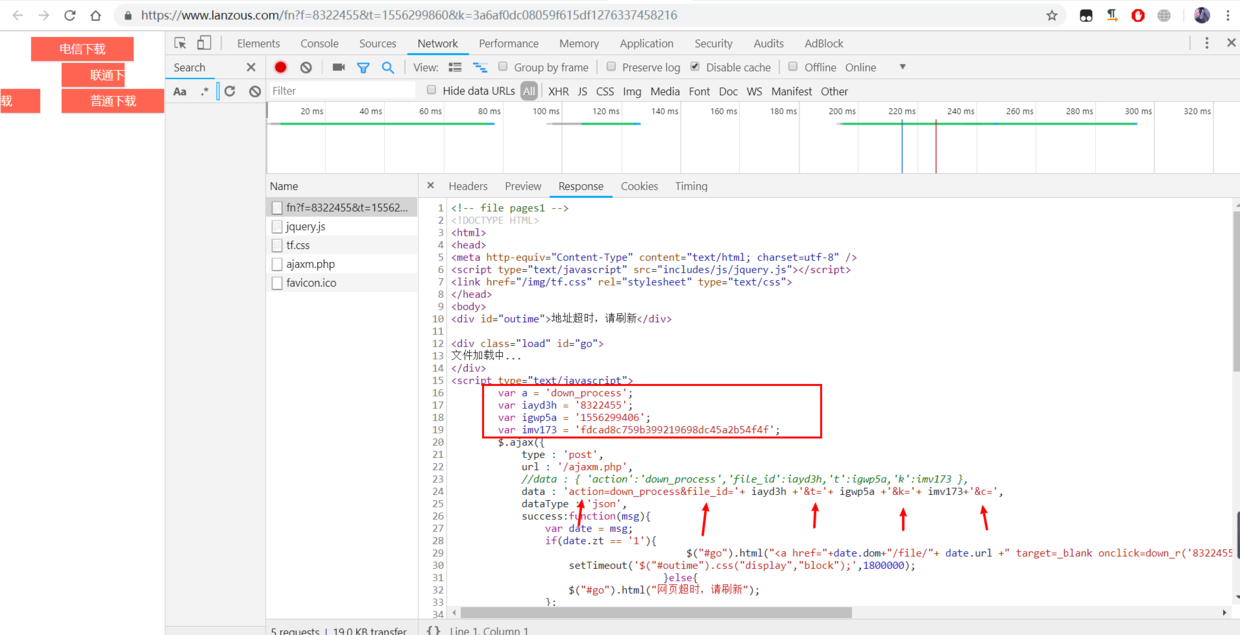Image resolution: width=1240 pixels, height=635 pixels.
Task: Show the Headers tab of the request
Action: click(x=468, y=186)
